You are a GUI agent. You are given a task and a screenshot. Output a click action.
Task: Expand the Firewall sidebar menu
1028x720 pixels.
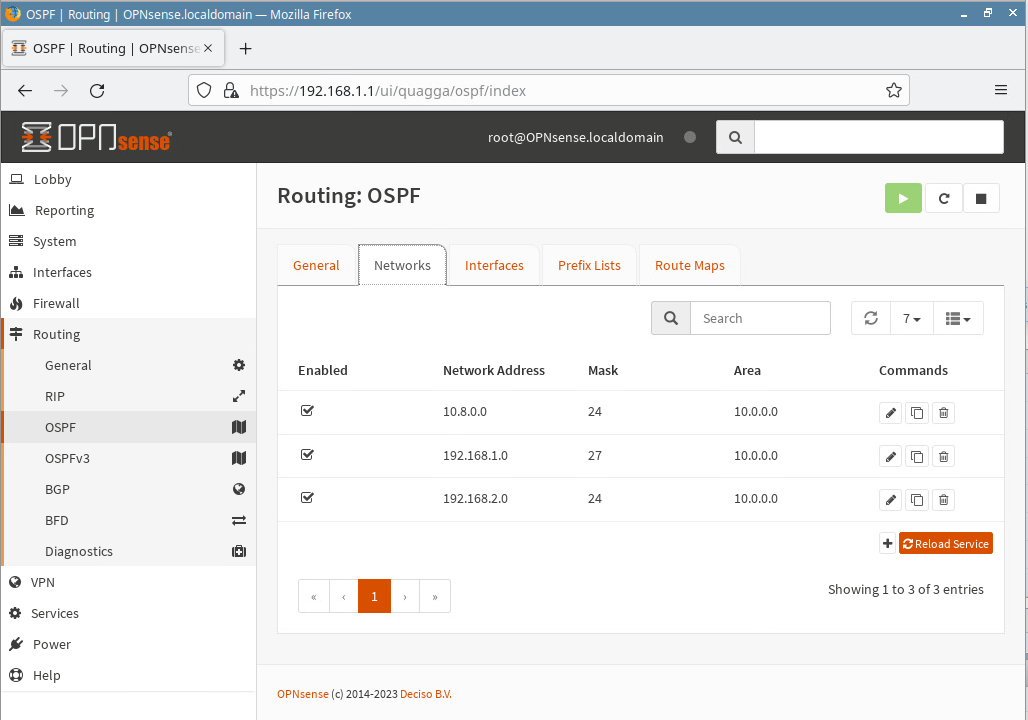pyautogui.click(x=56, y=303)
